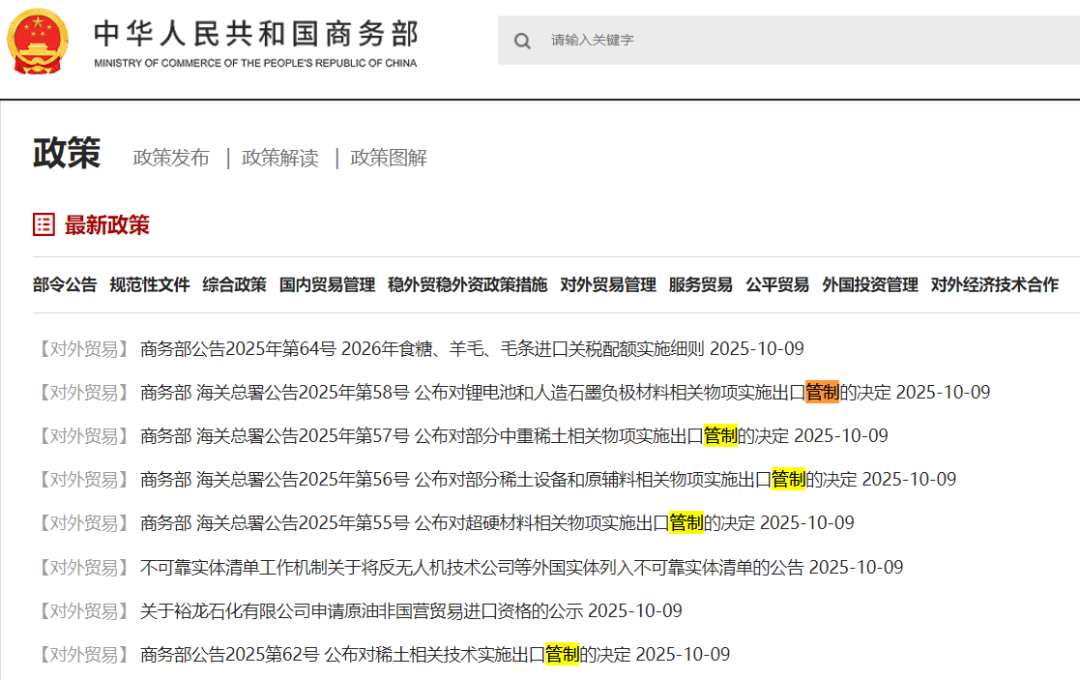This screenshot has height=680, width=1080.
Task: Click the 2025-10-09 date on 裕龙石化 row
Action: tap(635, 610)
